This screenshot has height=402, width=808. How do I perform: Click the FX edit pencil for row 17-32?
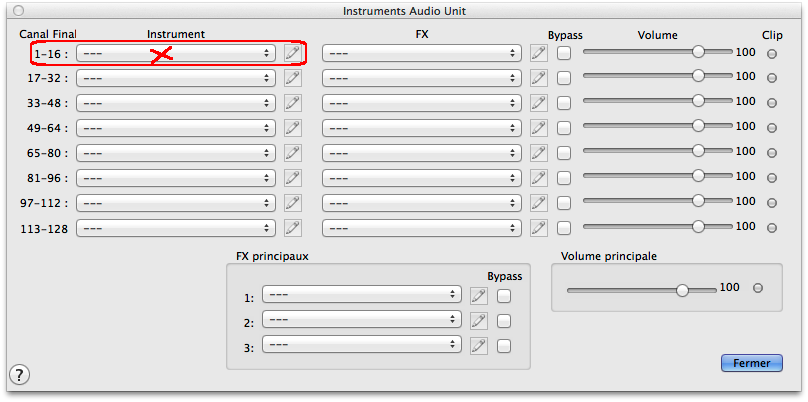[539, 78]
